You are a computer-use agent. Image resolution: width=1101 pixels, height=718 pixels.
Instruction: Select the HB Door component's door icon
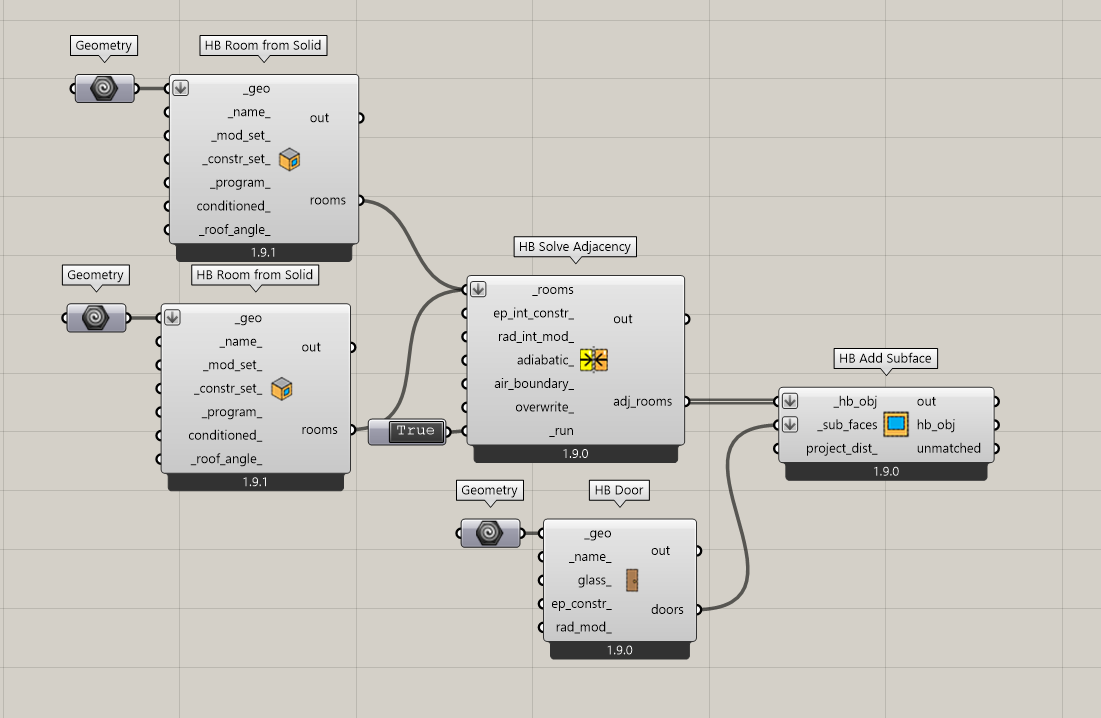coord(632,580)
